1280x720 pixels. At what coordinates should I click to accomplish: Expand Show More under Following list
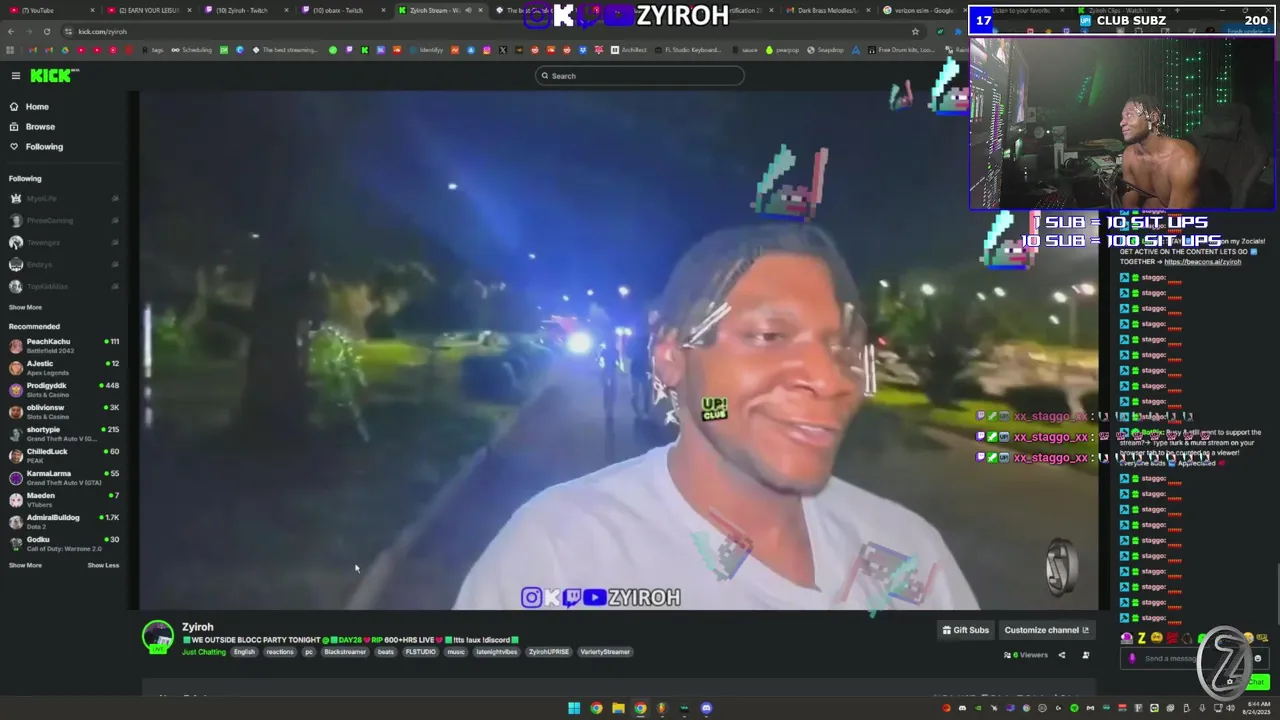(x=25, y=307)
